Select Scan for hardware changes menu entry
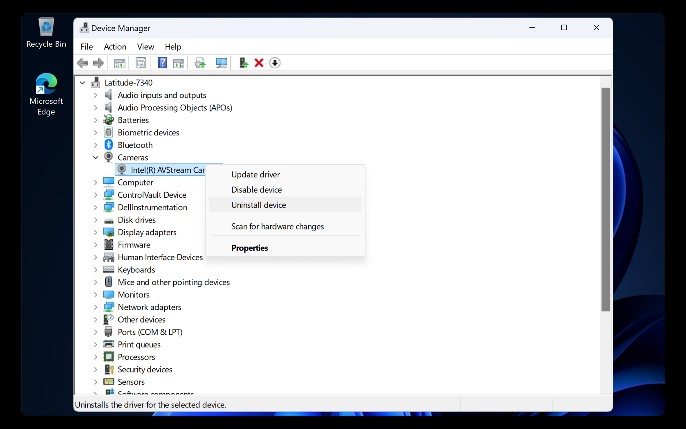 pos(285,227)
